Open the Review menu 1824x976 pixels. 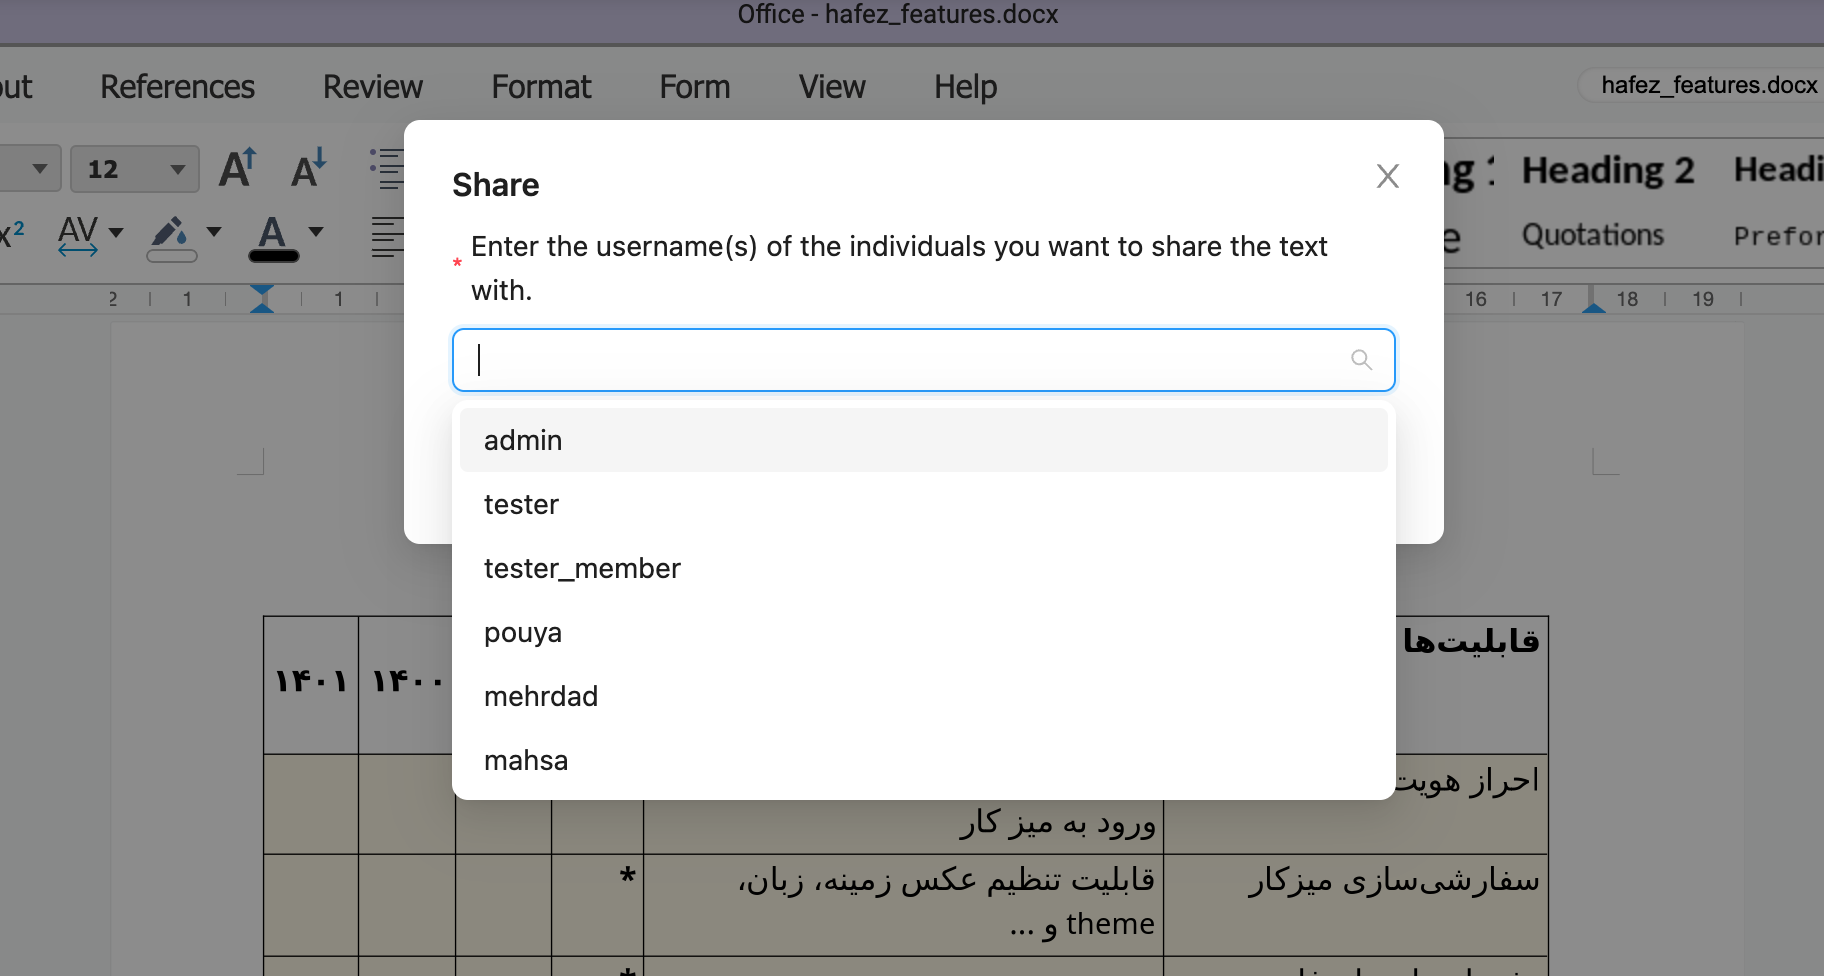pyautogui.click(x=372, y=87)
